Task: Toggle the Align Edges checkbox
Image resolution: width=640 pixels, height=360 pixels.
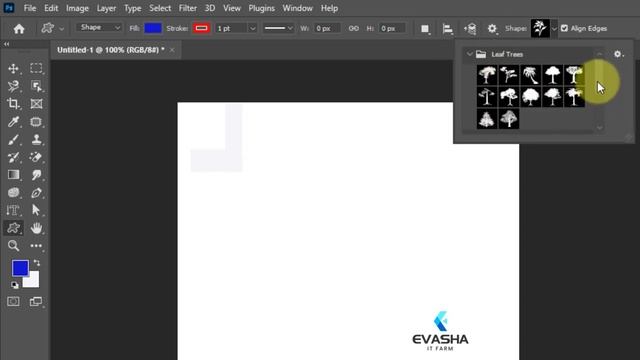Action: click(x=564, y=28)
